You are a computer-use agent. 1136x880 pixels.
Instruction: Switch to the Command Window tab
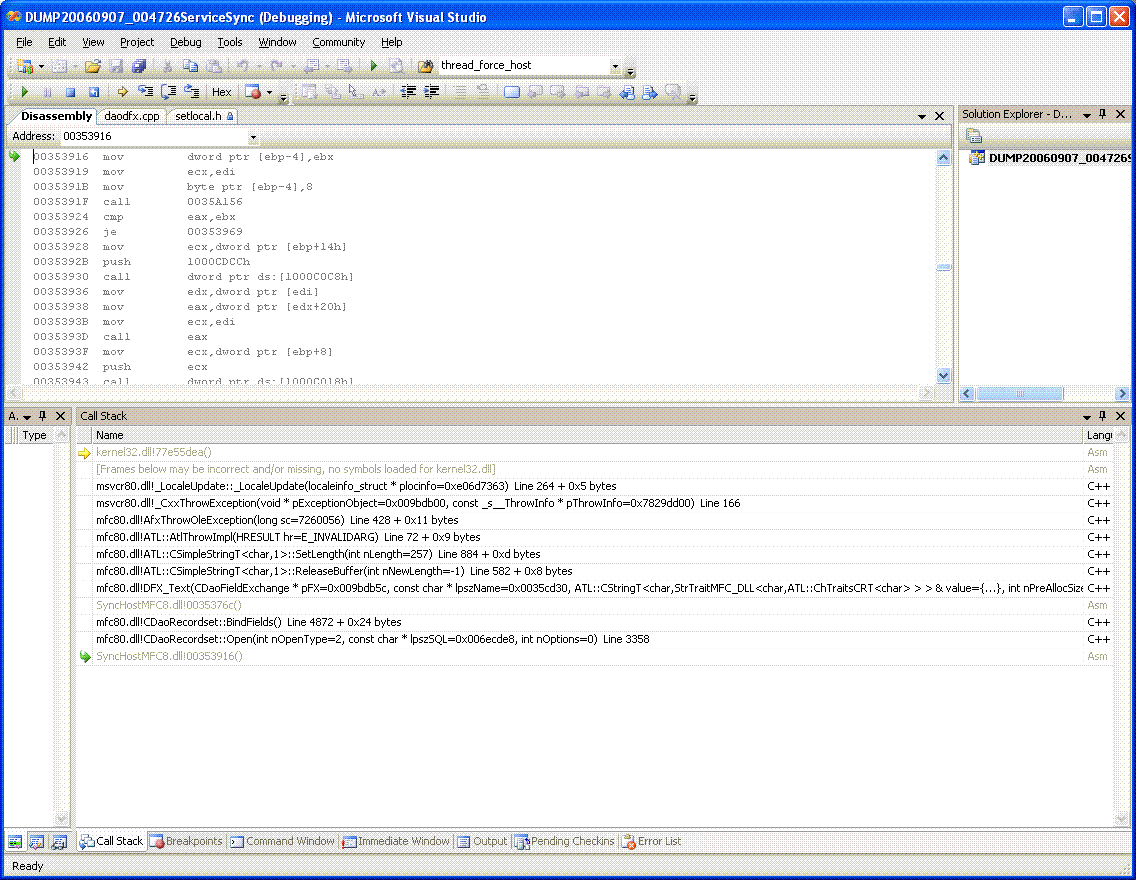click(x=283, y=841)
